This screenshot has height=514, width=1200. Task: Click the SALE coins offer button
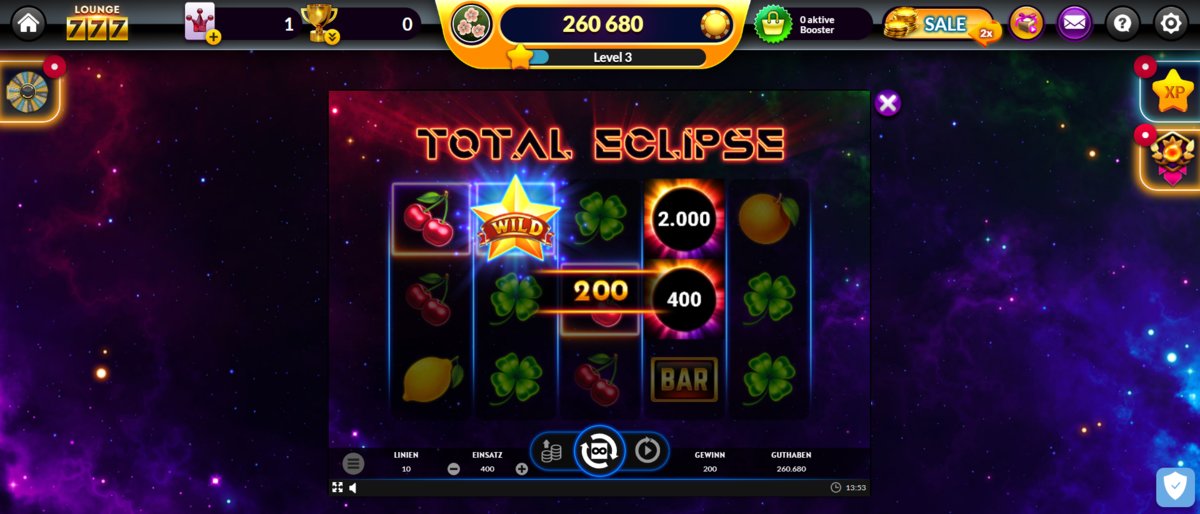click(x=938, y=24)
